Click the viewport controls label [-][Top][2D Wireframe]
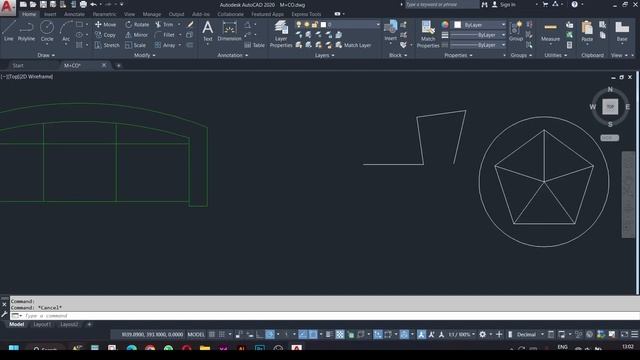Screen dimensions: 640x360 (x=27, y=76)
